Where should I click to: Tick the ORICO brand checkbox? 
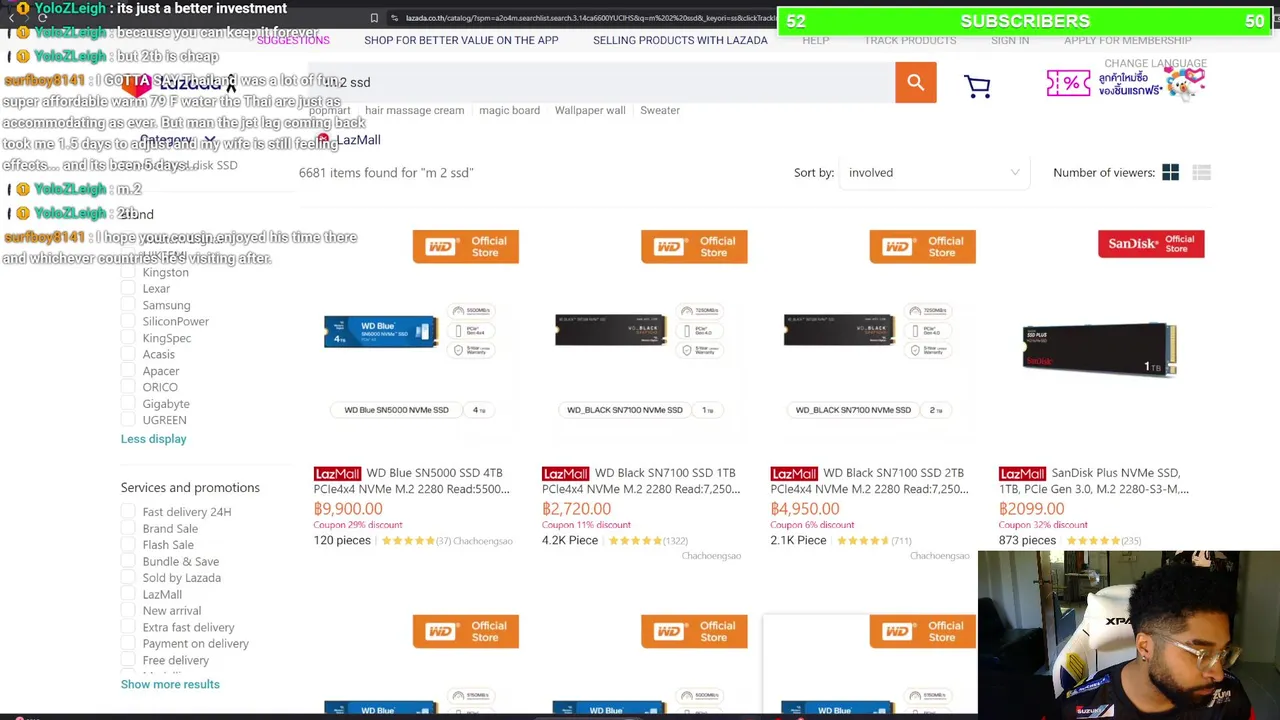tap(128, 387)
